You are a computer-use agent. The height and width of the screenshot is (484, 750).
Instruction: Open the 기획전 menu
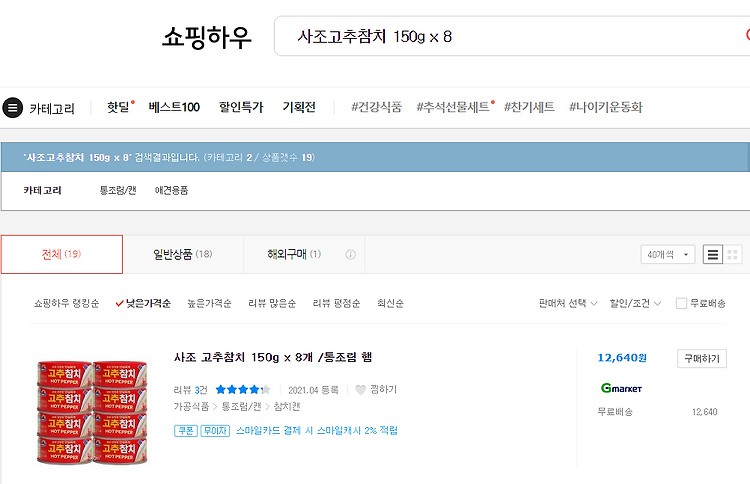coord(299,107)
